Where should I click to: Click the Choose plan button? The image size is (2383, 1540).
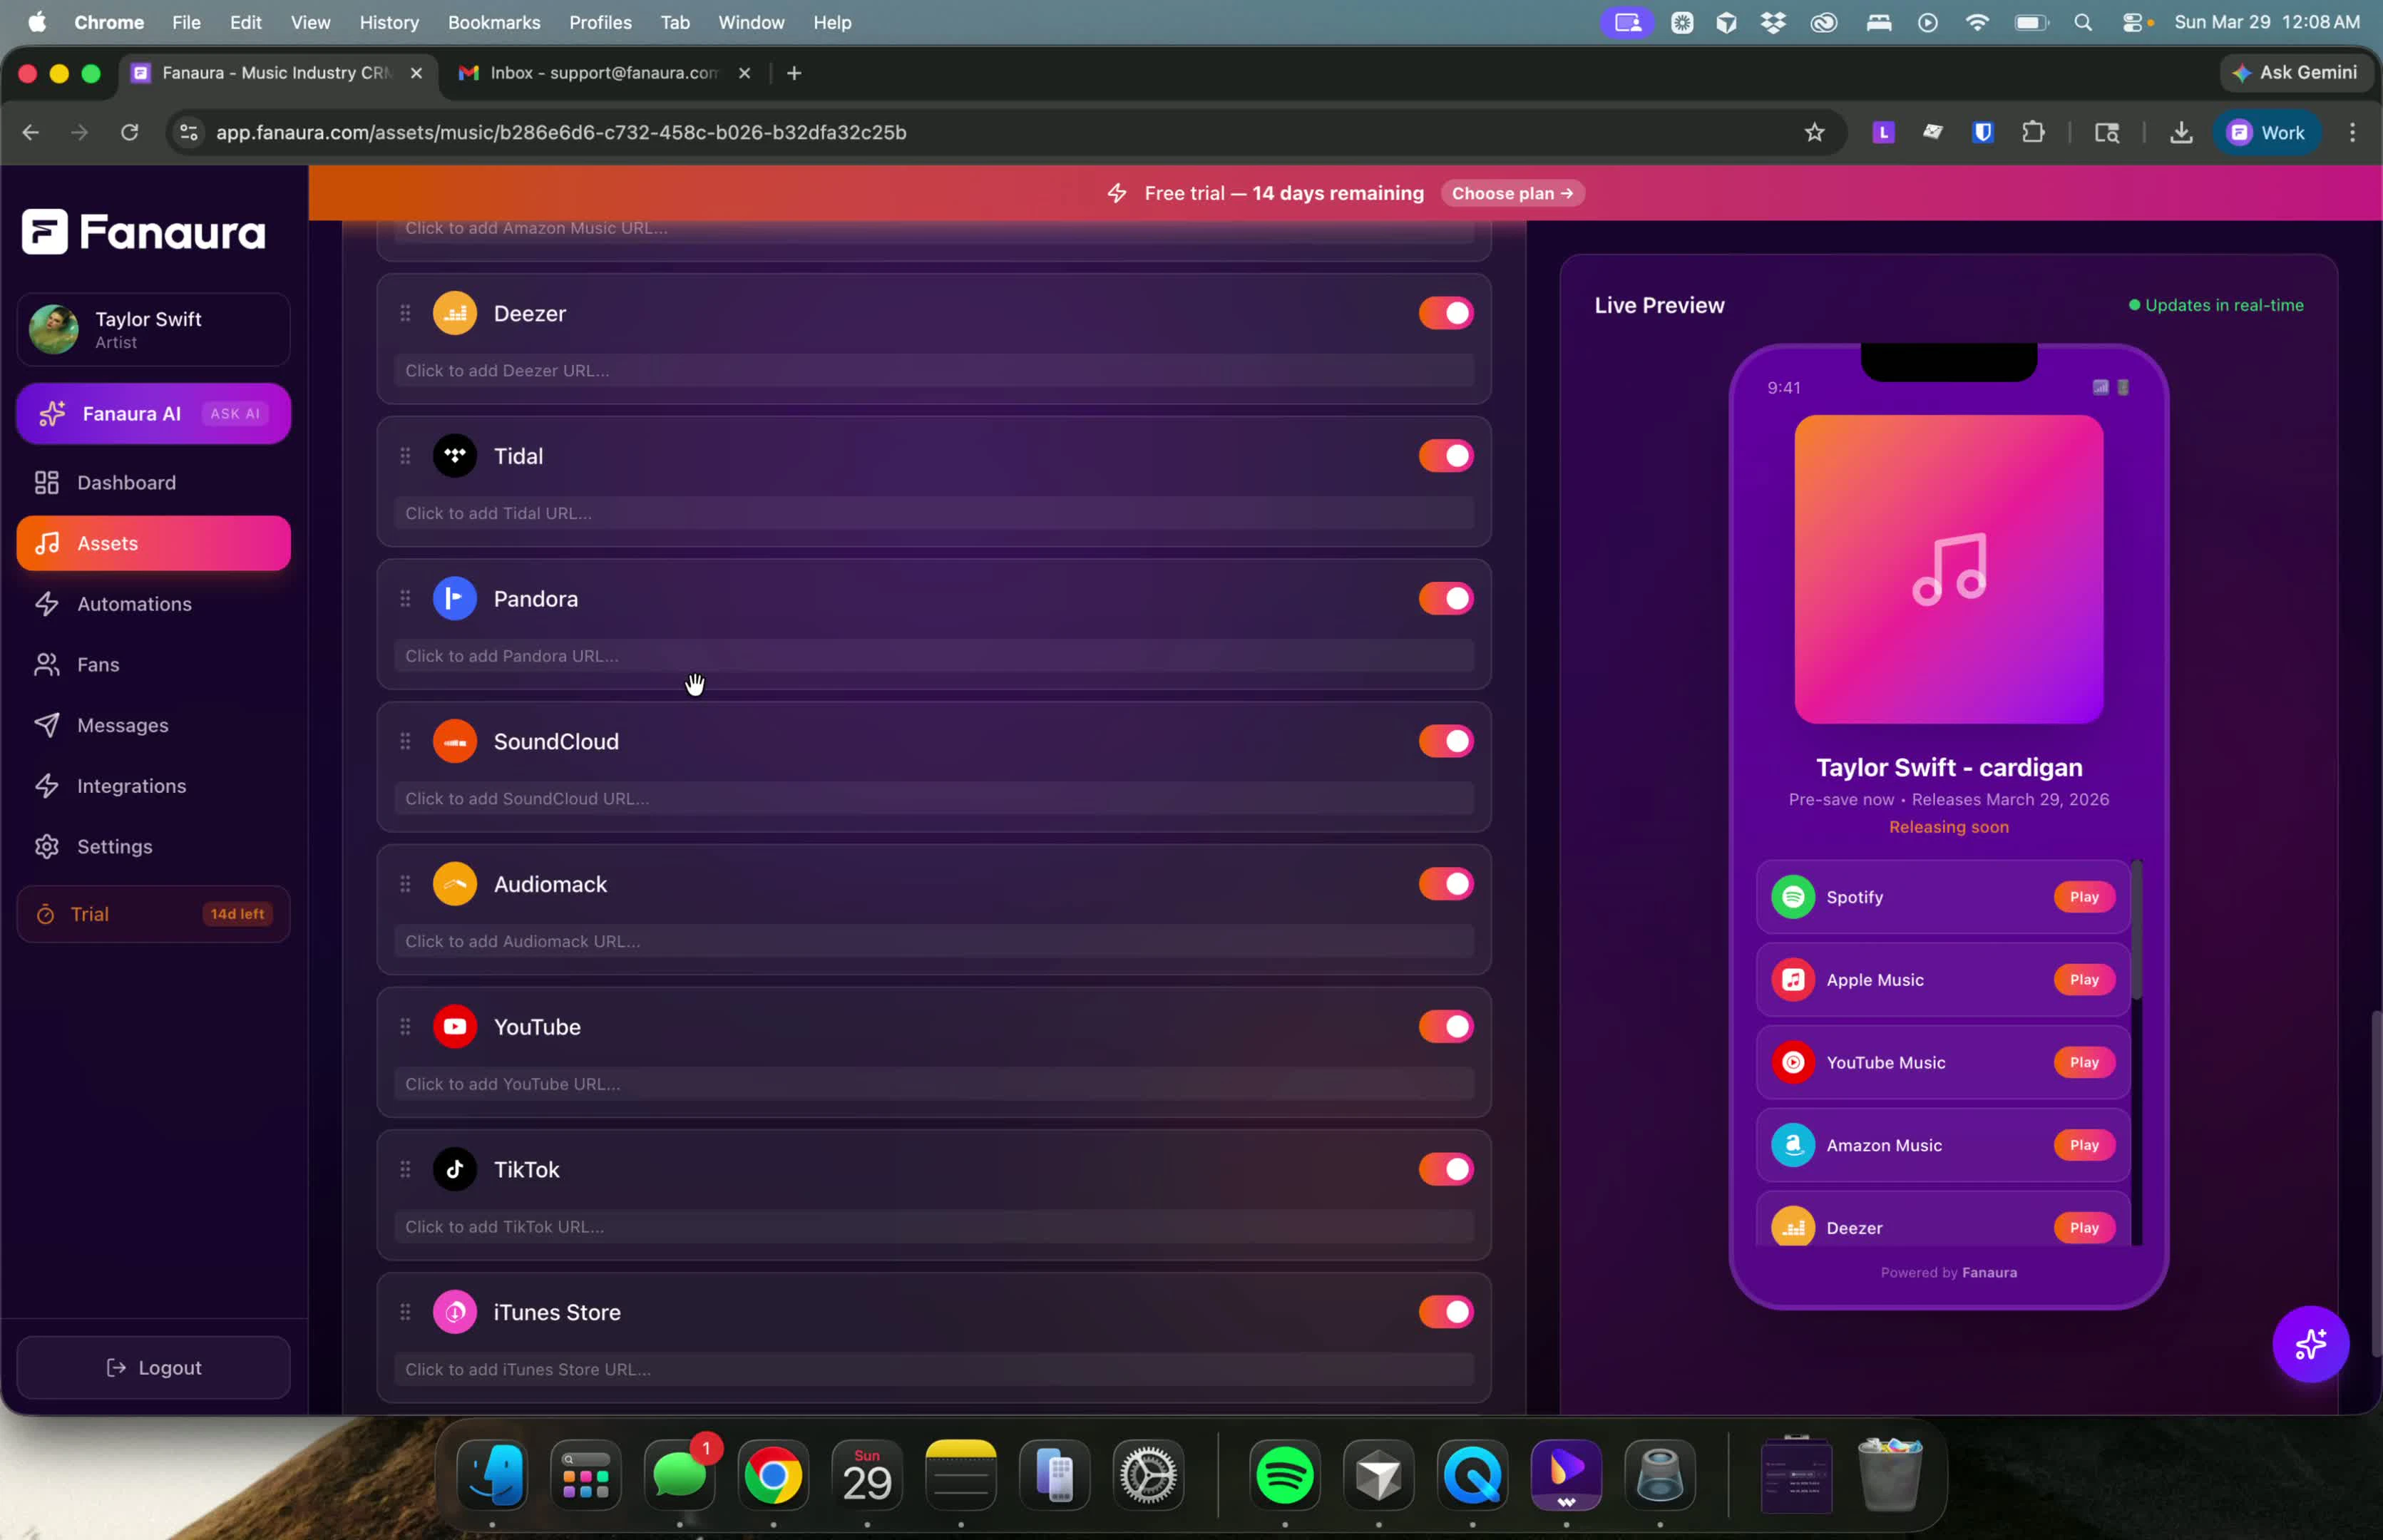point(1512,193)
